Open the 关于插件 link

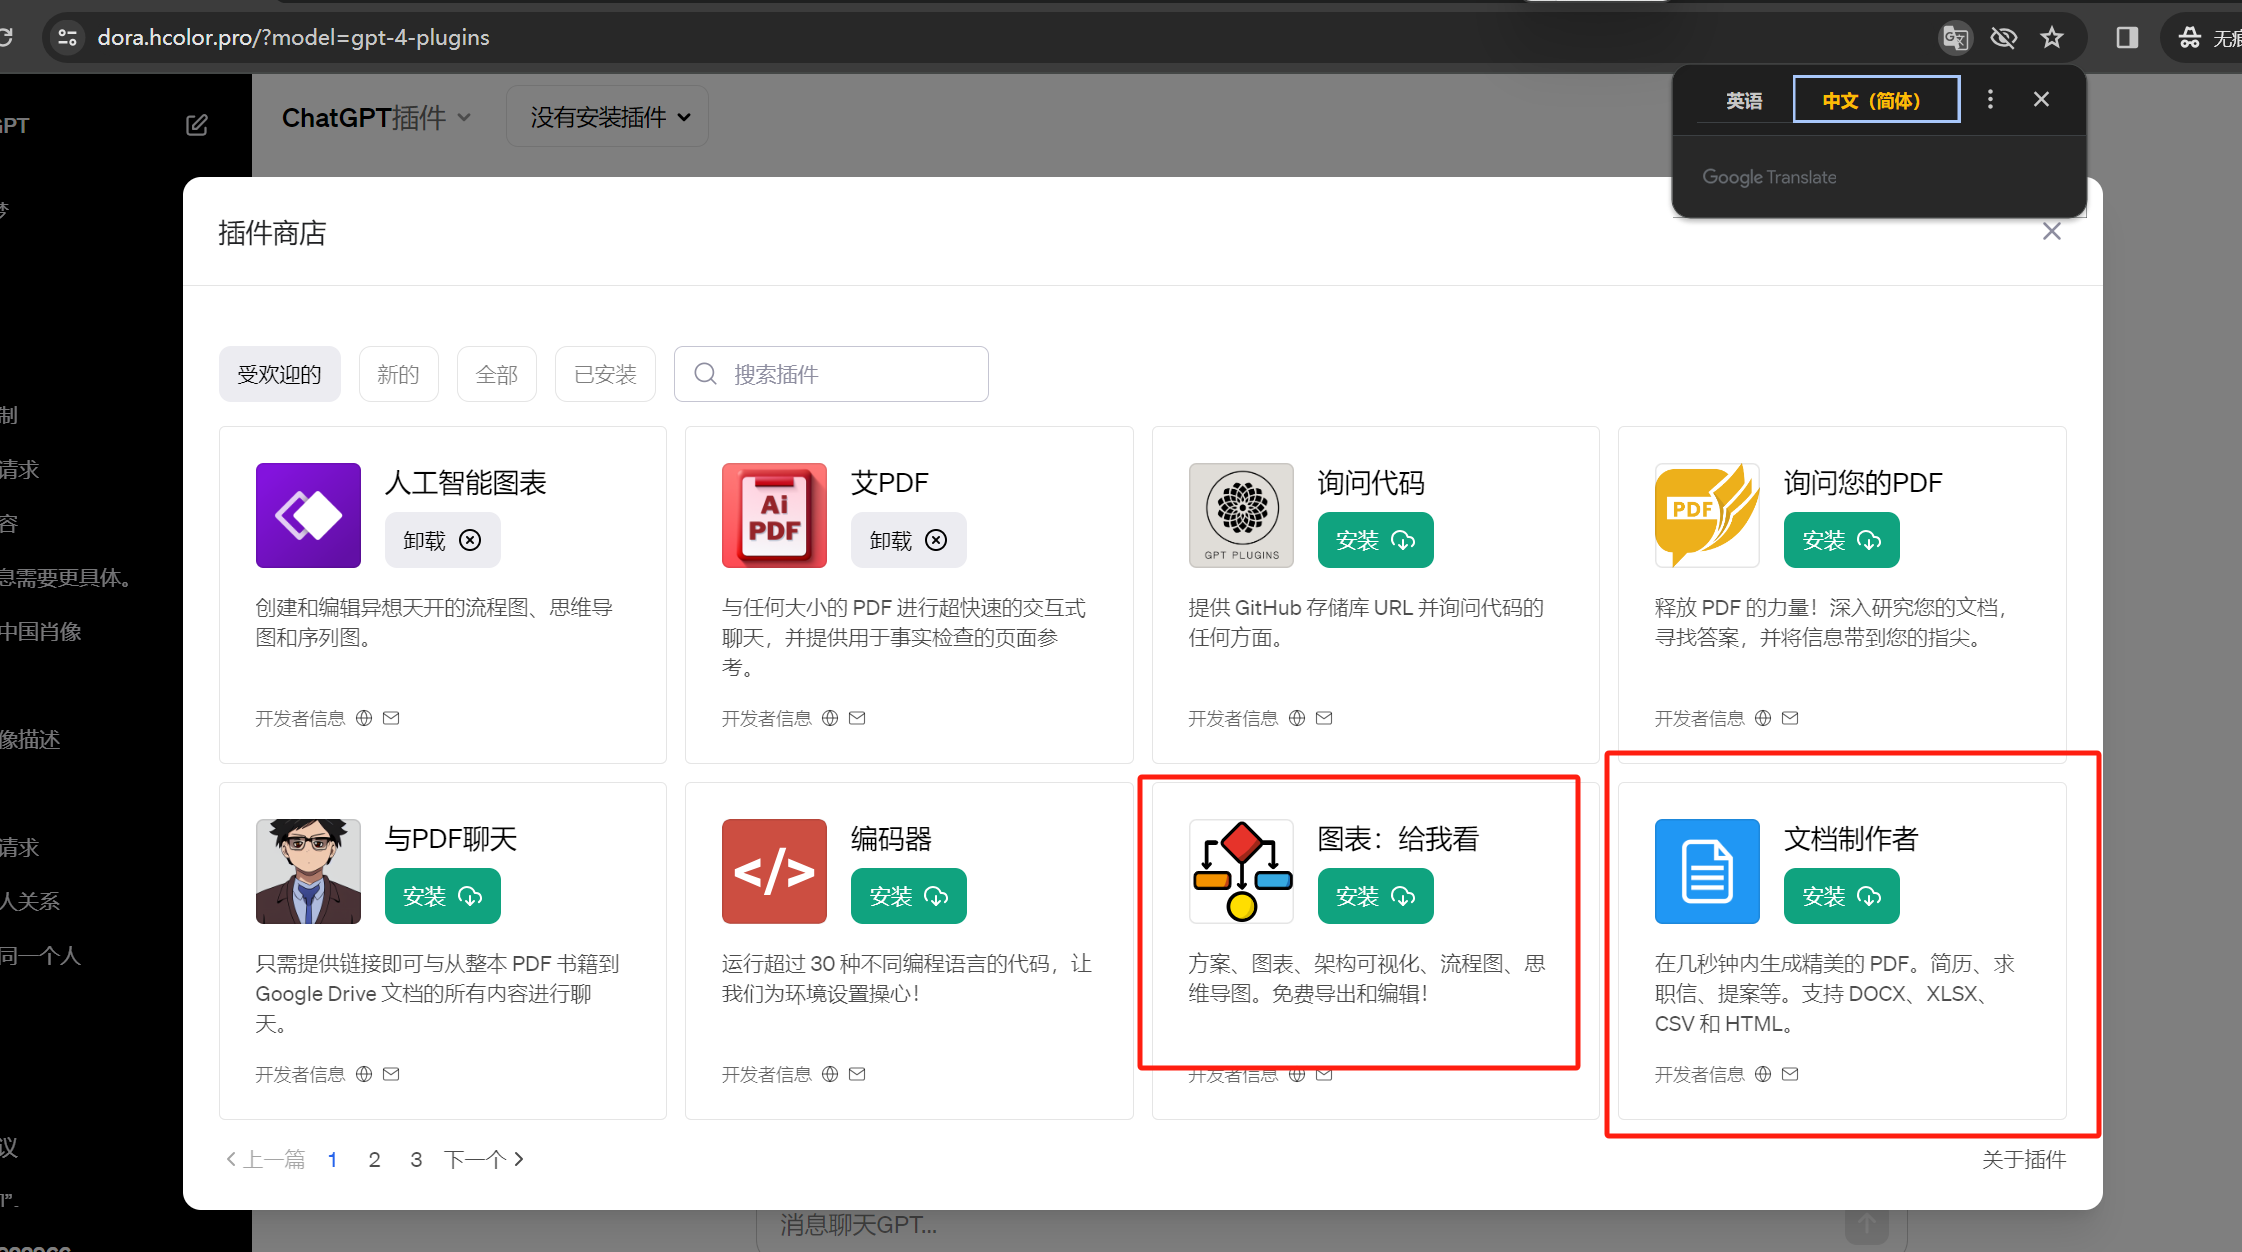tap(2024, 1159)
